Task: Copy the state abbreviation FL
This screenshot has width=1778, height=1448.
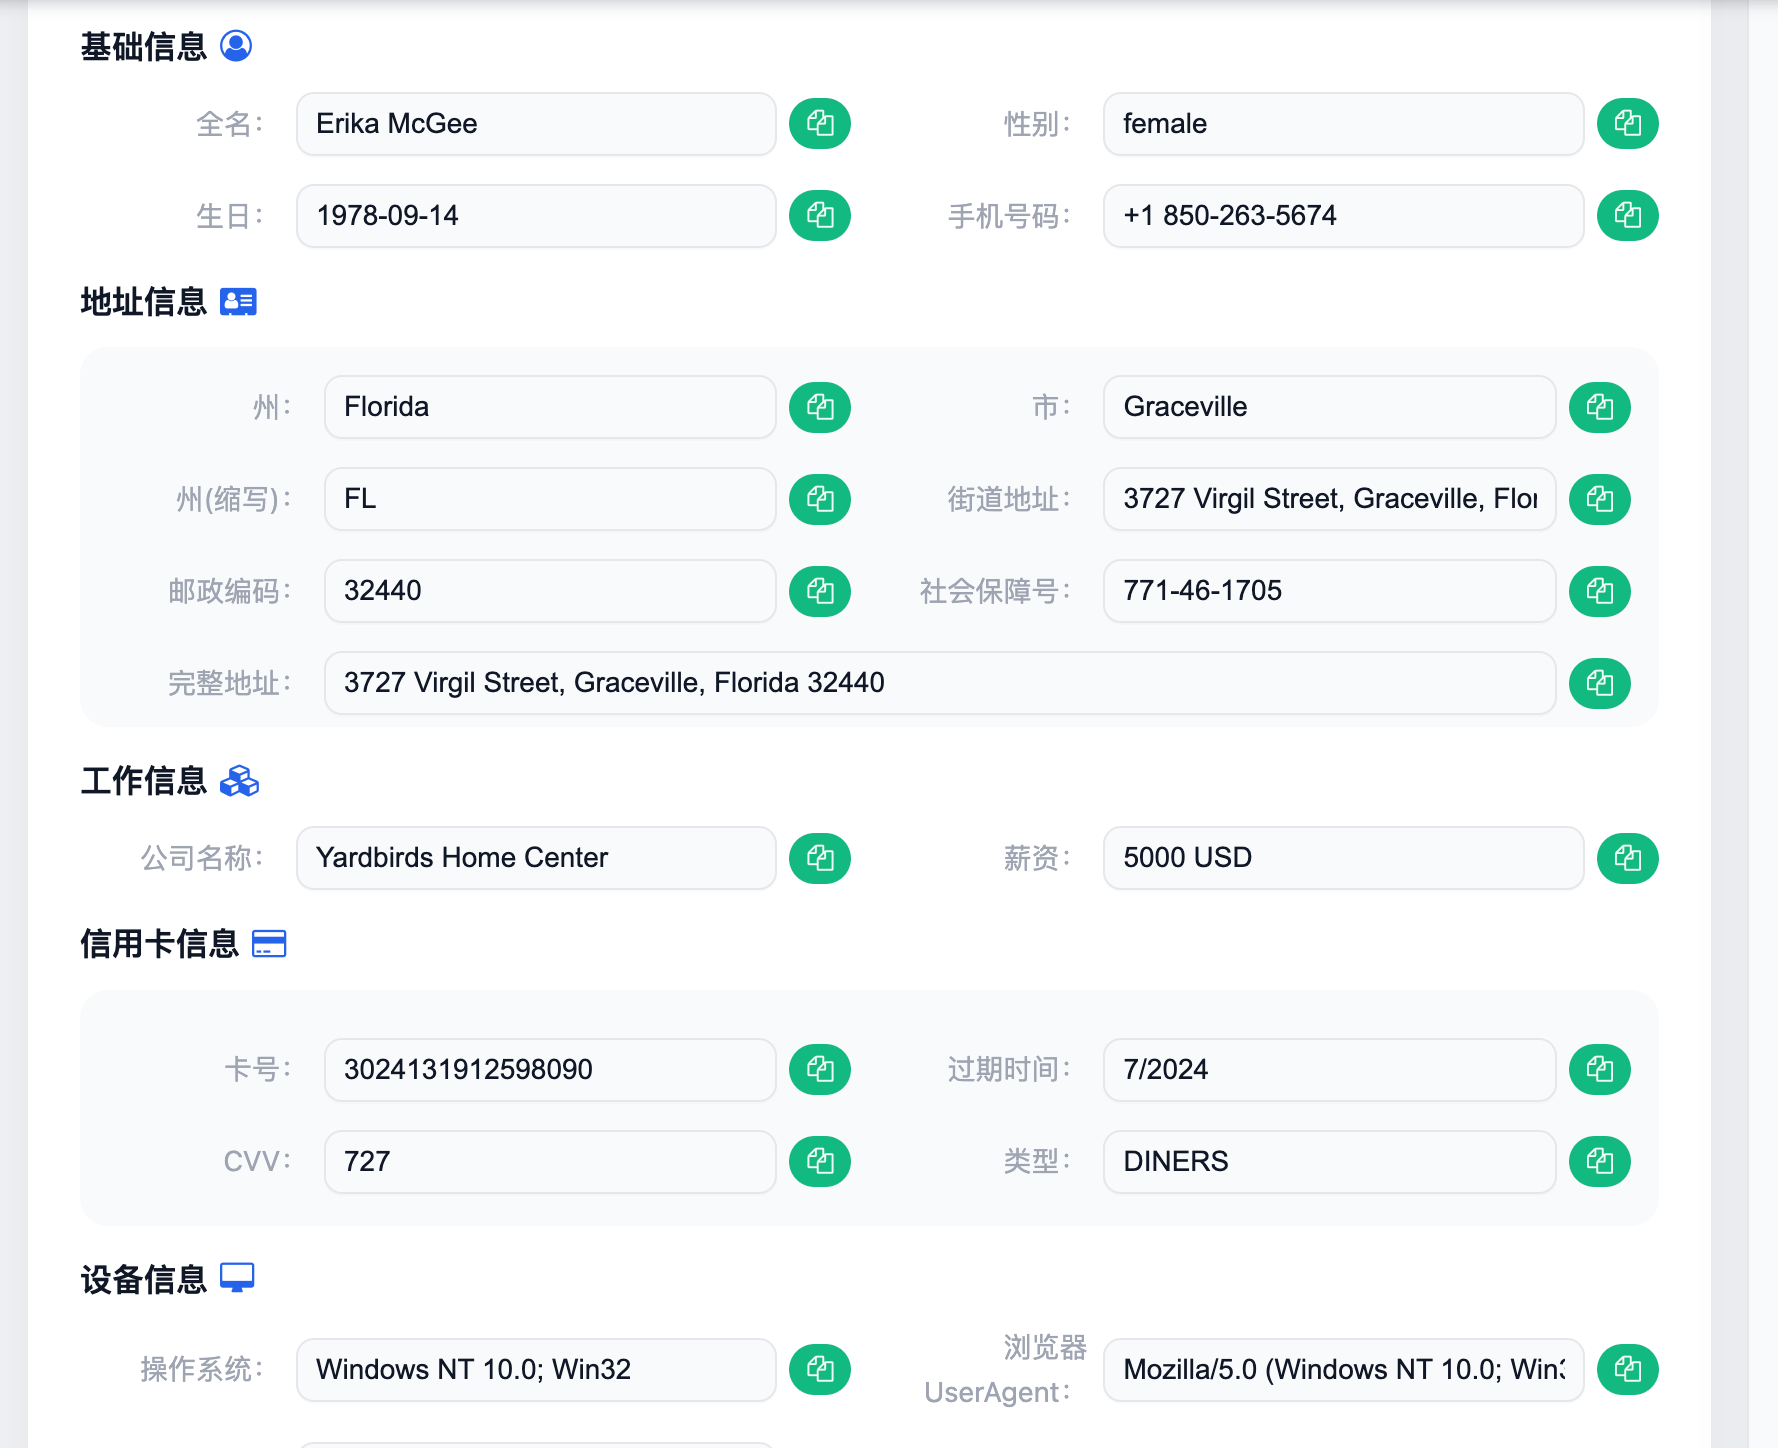Action: coord(820,499)
